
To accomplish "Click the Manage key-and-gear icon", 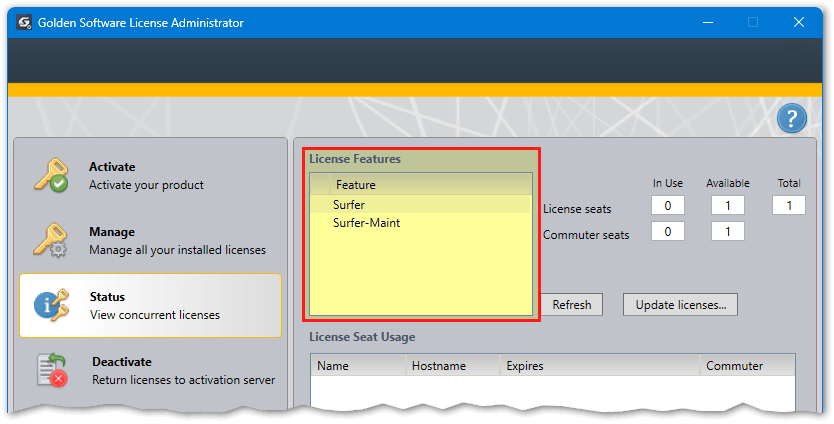I will click(51, 240).
